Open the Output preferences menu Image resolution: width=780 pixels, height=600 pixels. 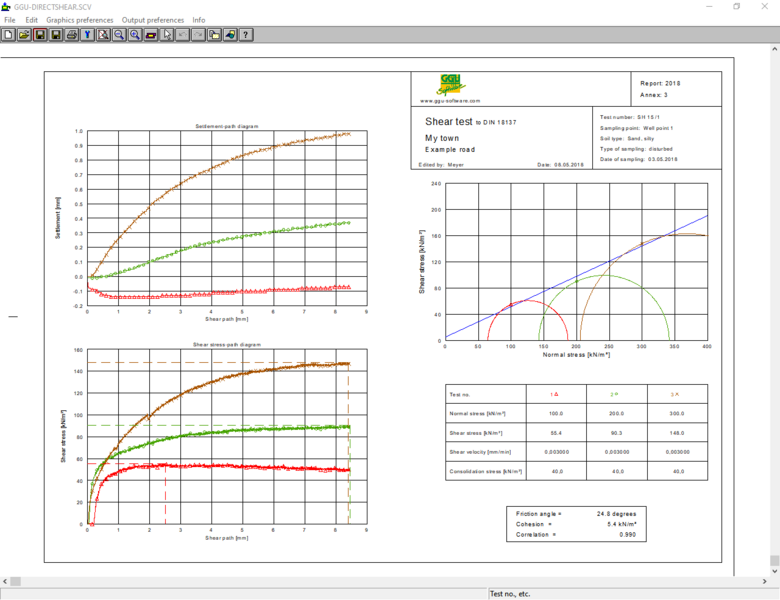tap(153, 20)
